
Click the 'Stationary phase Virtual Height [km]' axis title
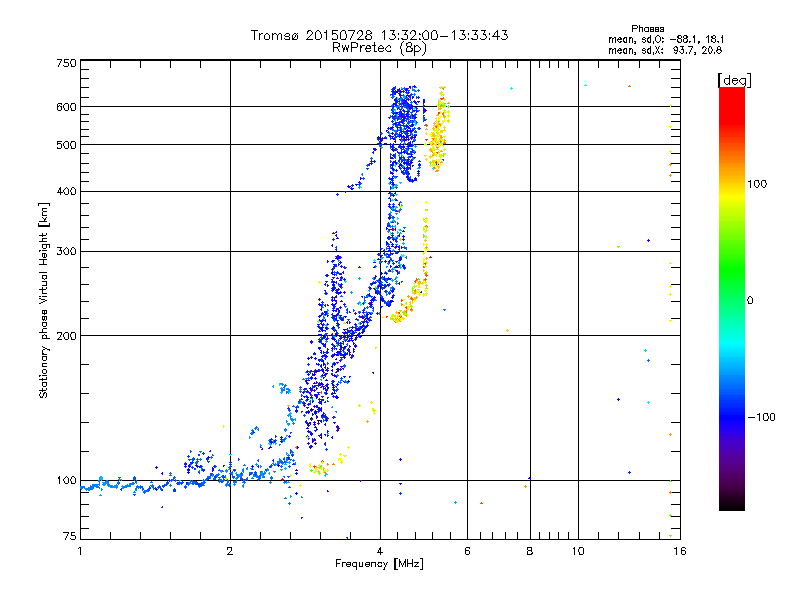click(x=43, y=300)
